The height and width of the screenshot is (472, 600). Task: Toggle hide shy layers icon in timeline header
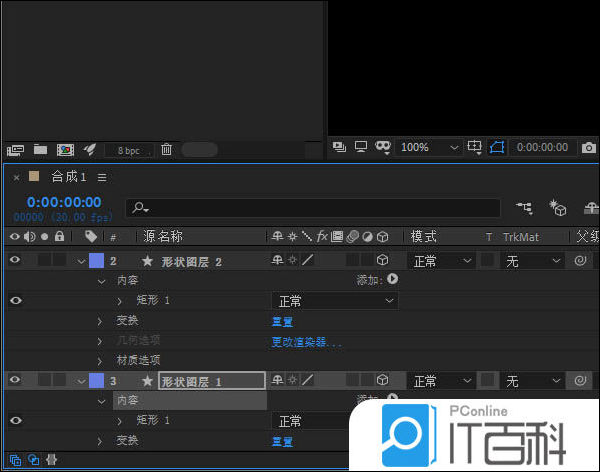tap(592, 208)
